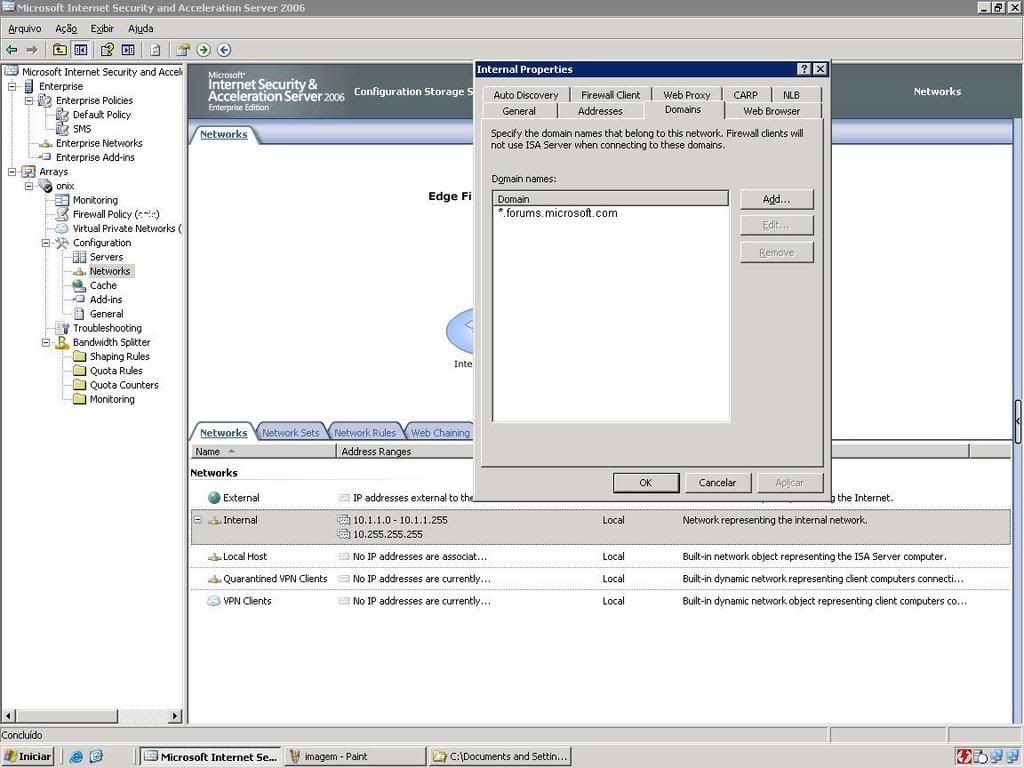The height and width of the screenshot is (768, 1024).
Task: Click the blue left-arrow circle toolbar icon
Action: (x=224, y=50)
